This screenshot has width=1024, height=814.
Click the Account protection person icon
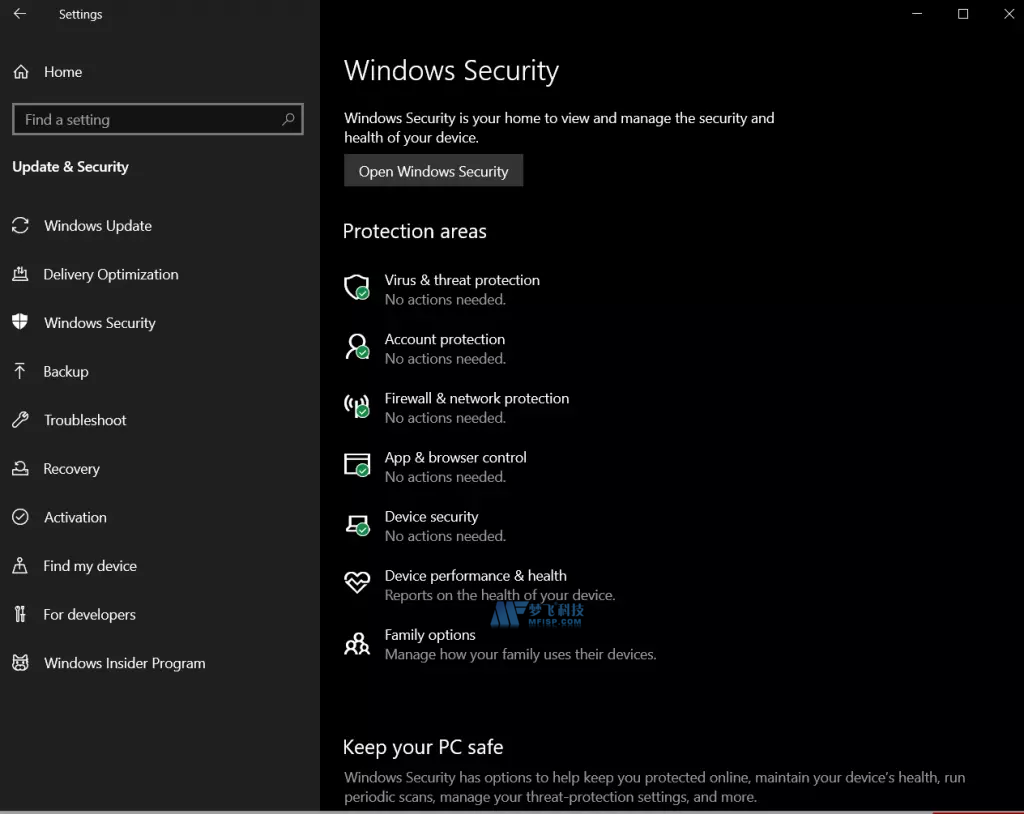357,347
